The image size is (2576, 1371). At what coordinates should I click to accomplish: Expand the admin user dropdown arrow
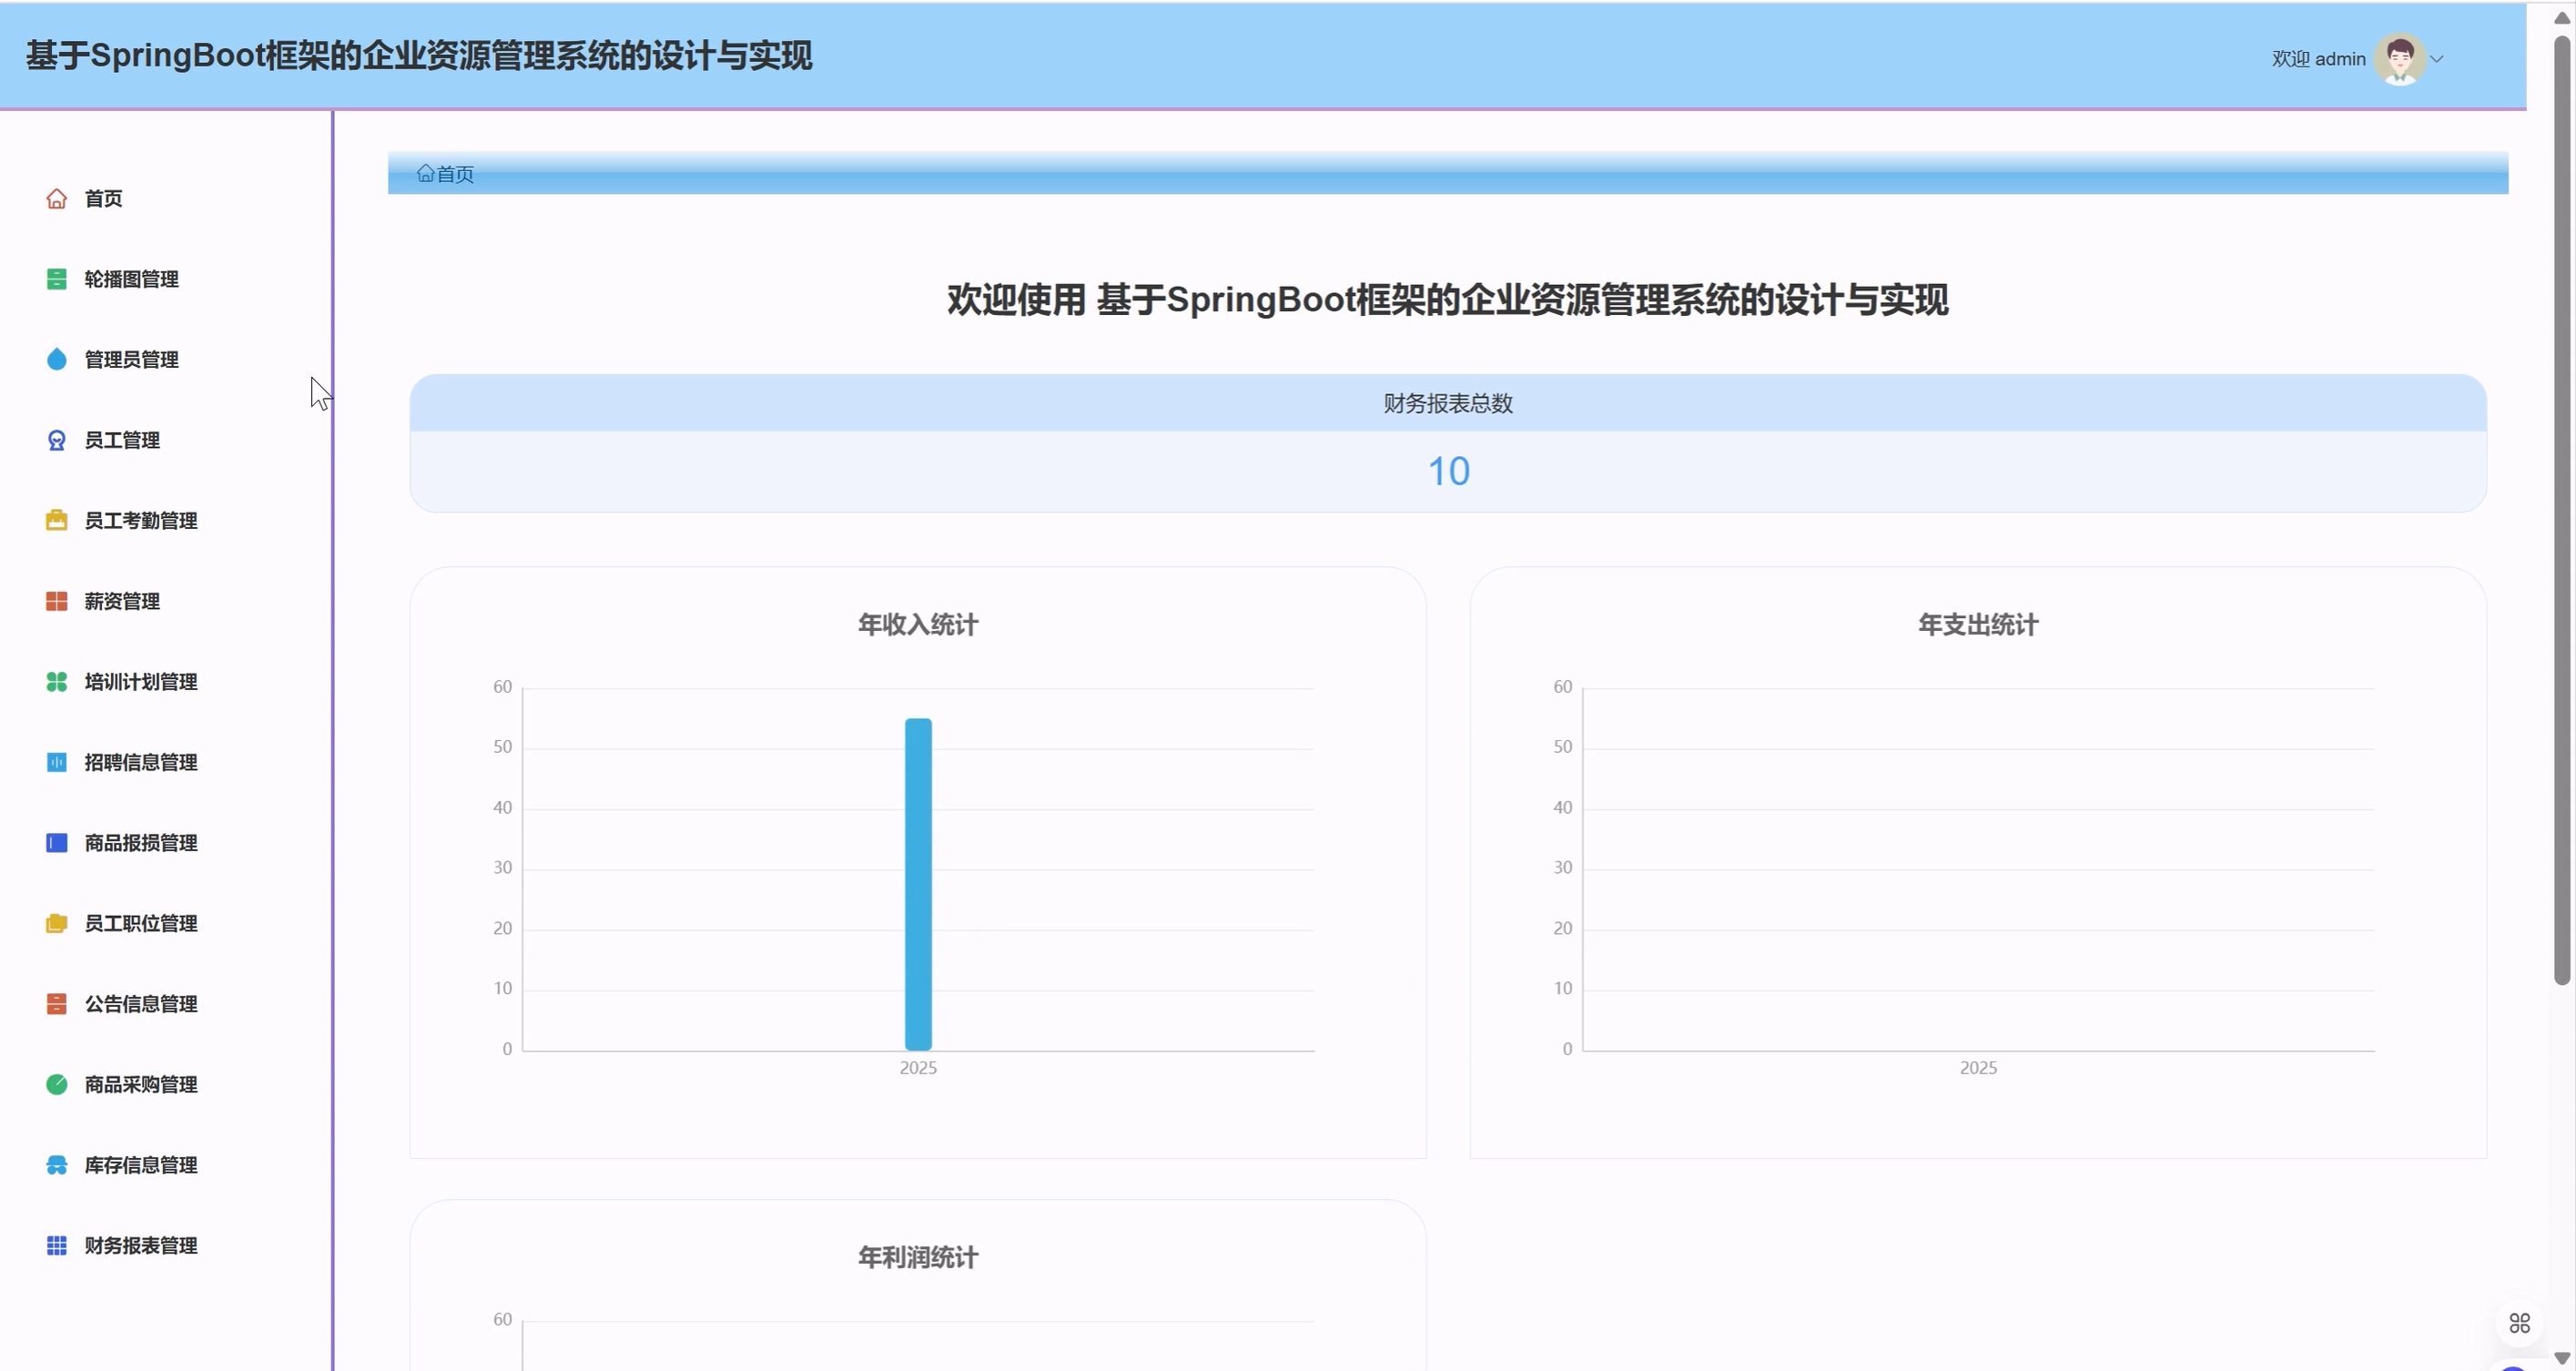tap(2437, 59)
